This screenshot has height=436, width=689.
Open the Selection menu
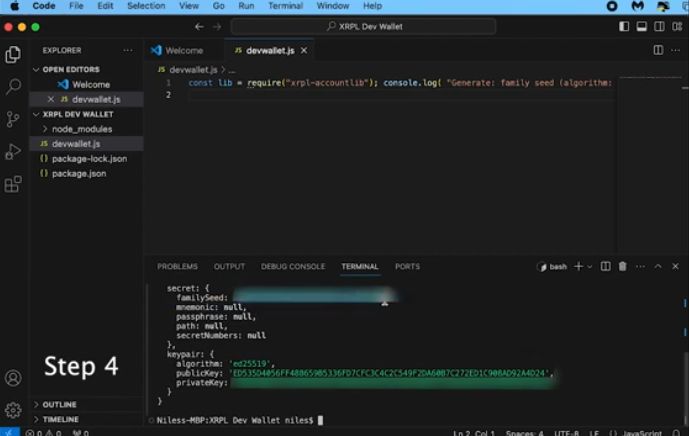[146, 6]
